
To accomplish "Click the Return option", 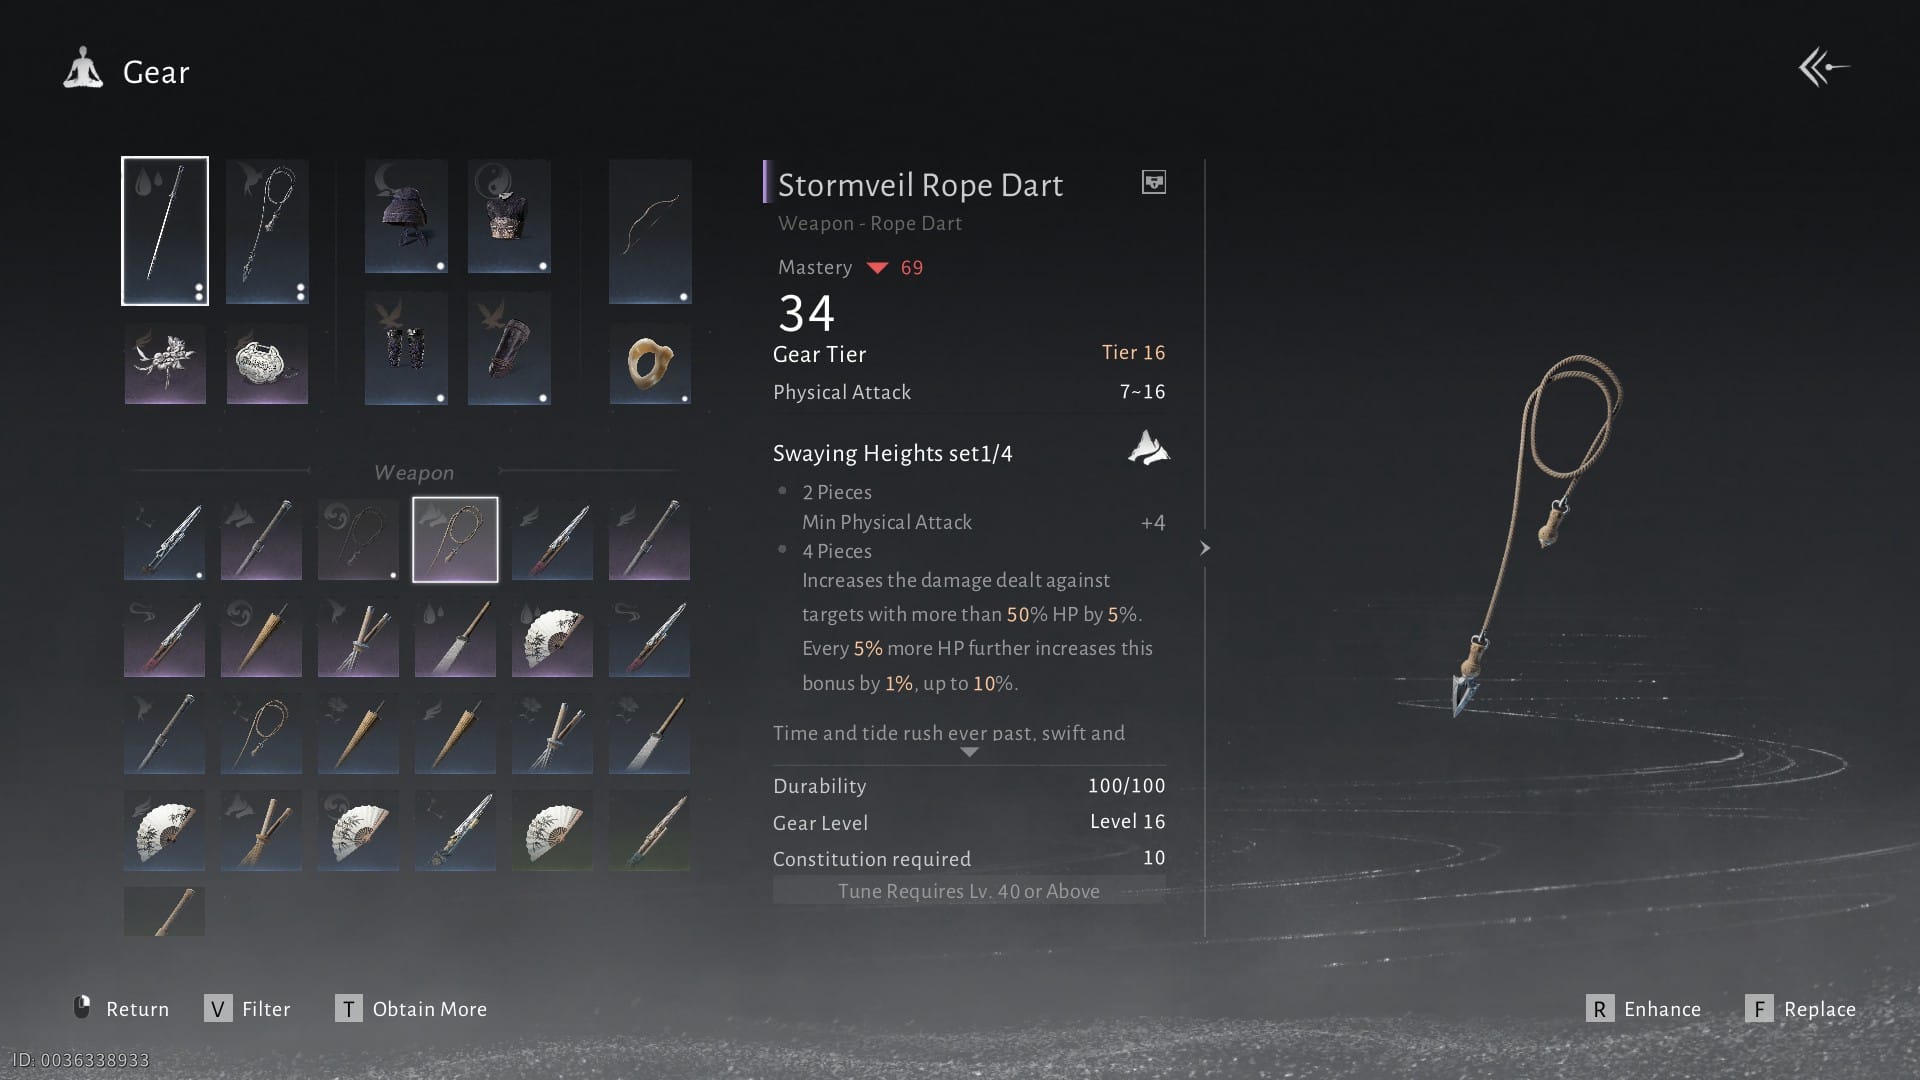I will [121, 1009].
